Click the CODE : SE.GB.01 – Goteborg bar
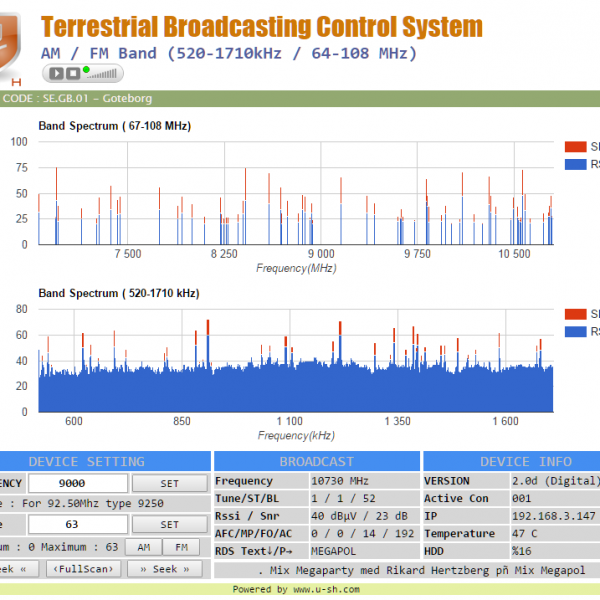 pos(300,99)
